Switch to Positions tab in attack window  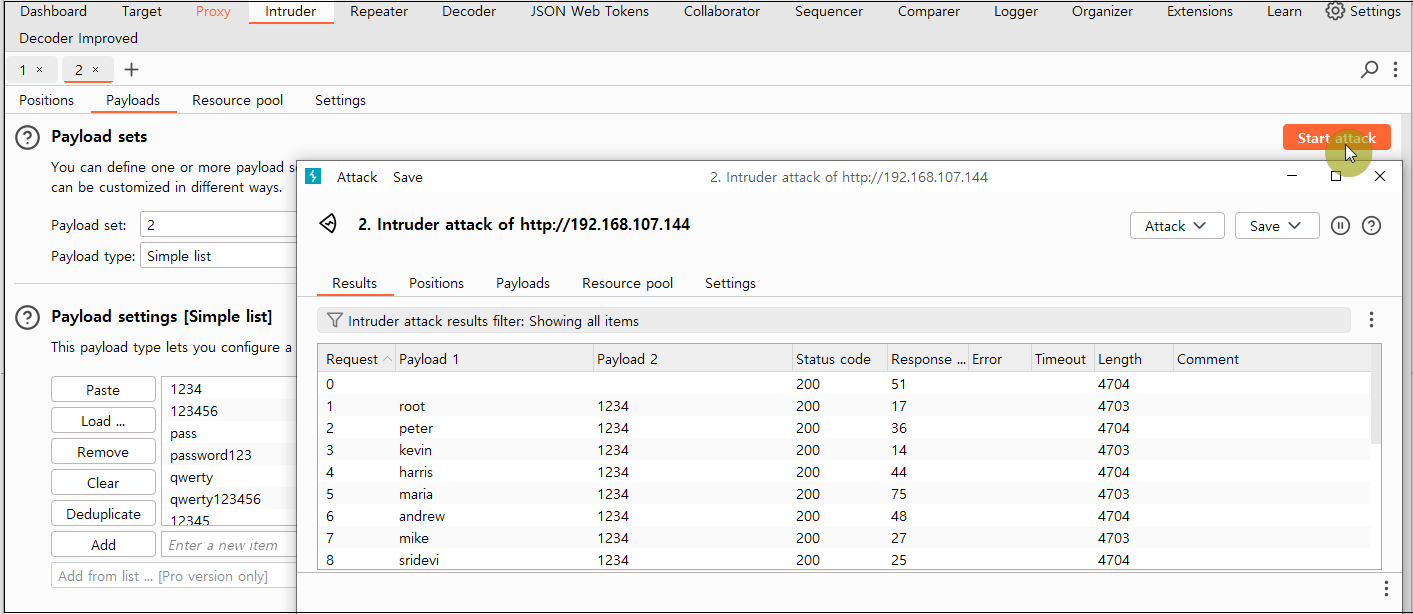pos(436,283)
